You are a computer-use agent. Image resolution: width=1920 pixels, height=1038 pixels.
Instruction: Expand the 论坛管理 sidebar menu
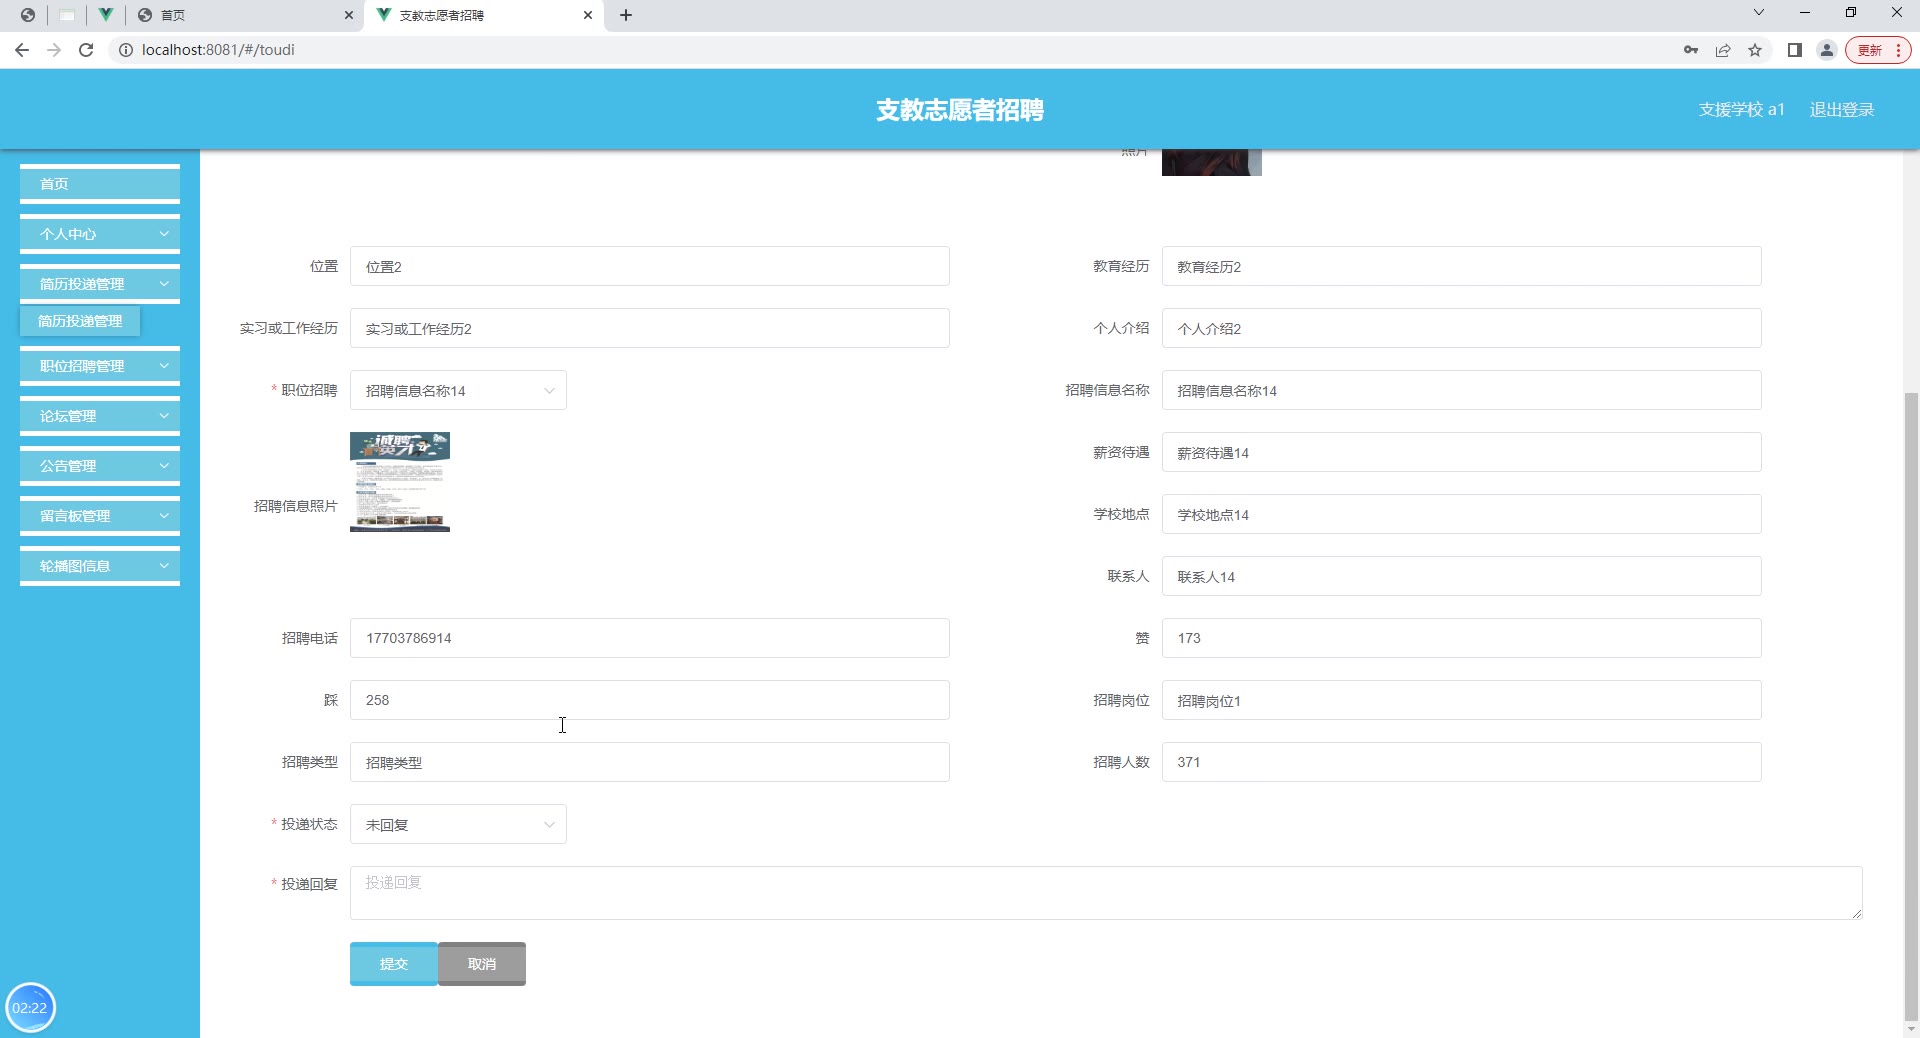point(100,416)
